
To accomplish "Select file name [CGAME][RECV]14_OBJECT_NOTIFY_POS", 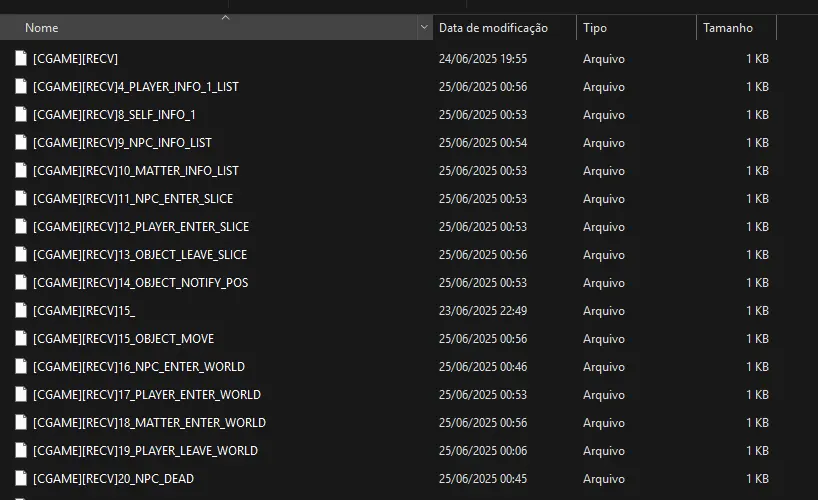I will point(140,282).
